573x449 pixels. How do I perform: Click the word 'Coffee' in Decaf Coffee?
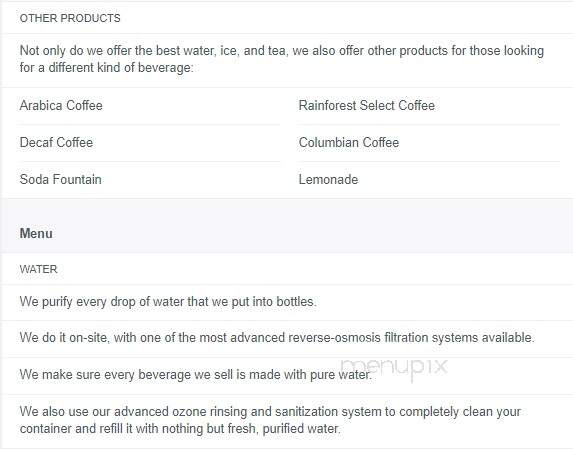click(x=75, y=142)
